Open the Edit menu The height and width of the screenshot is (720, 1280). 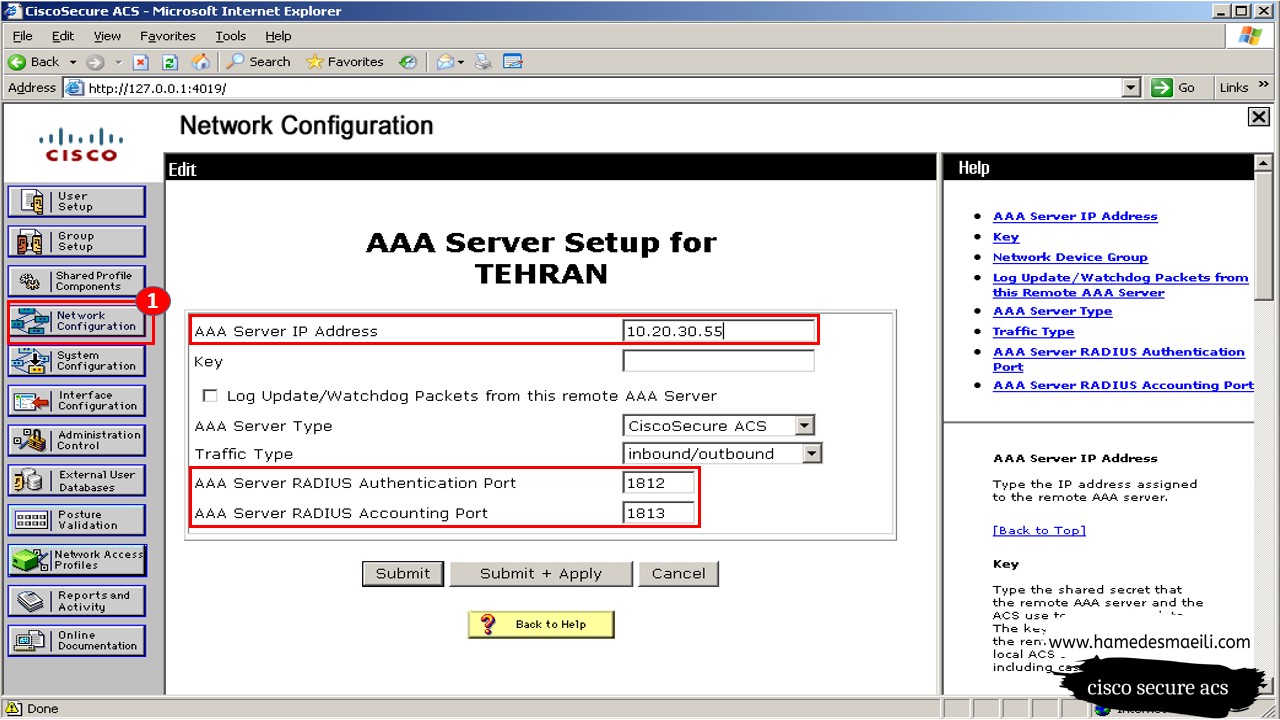pos(63,36)
